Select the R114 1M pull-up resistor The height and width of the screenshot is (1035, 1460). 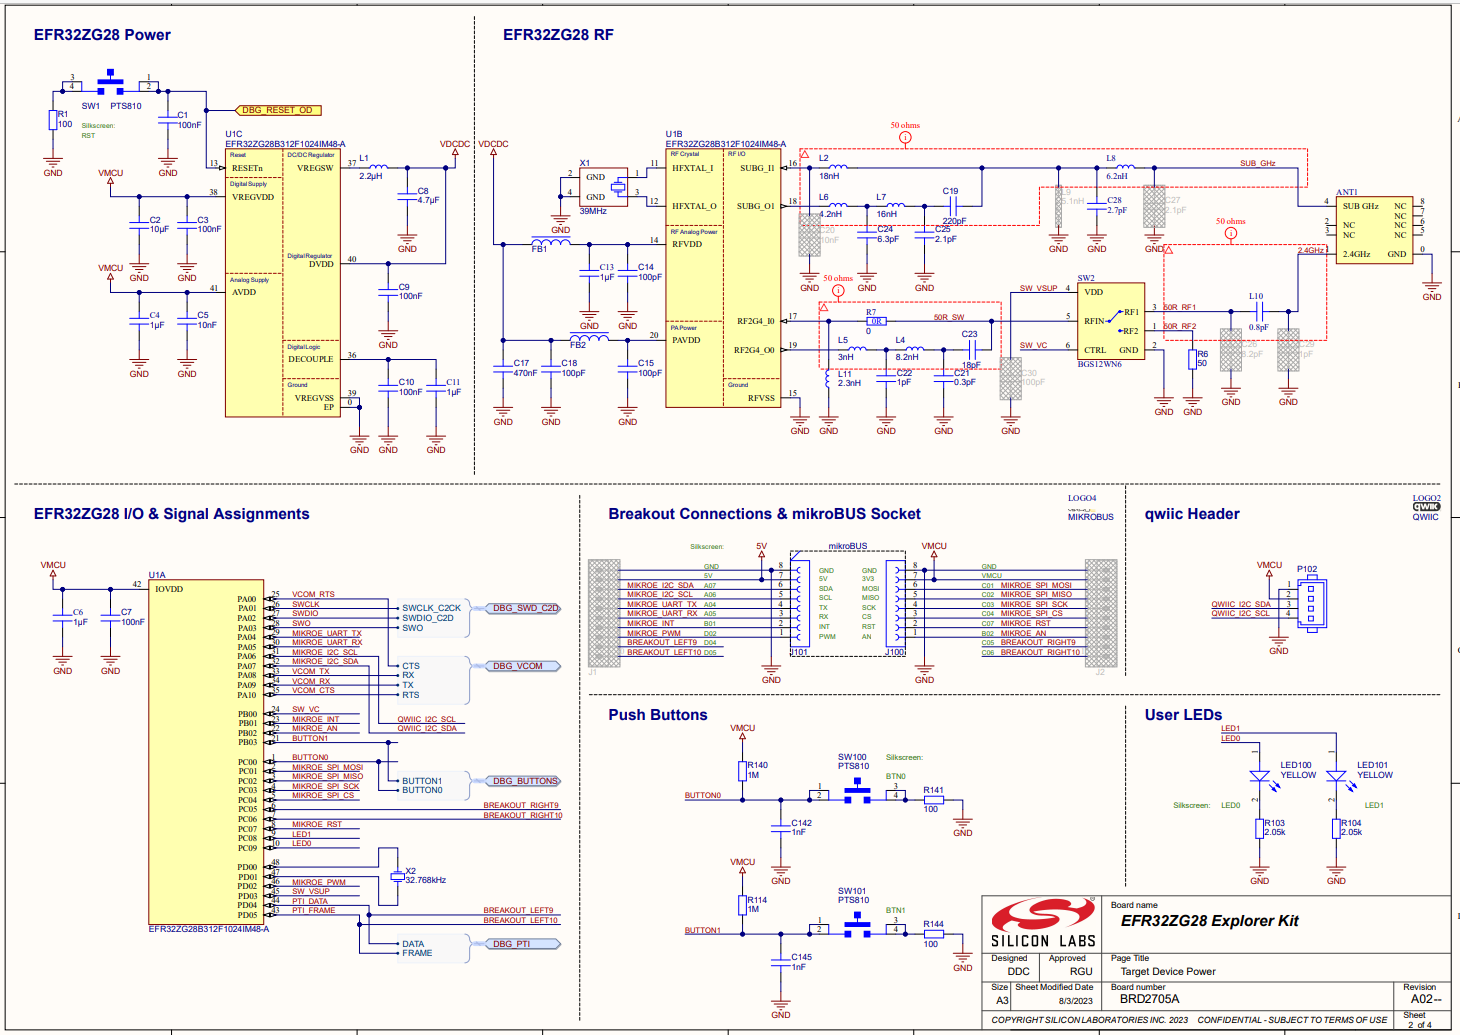[x=743, y=904]
